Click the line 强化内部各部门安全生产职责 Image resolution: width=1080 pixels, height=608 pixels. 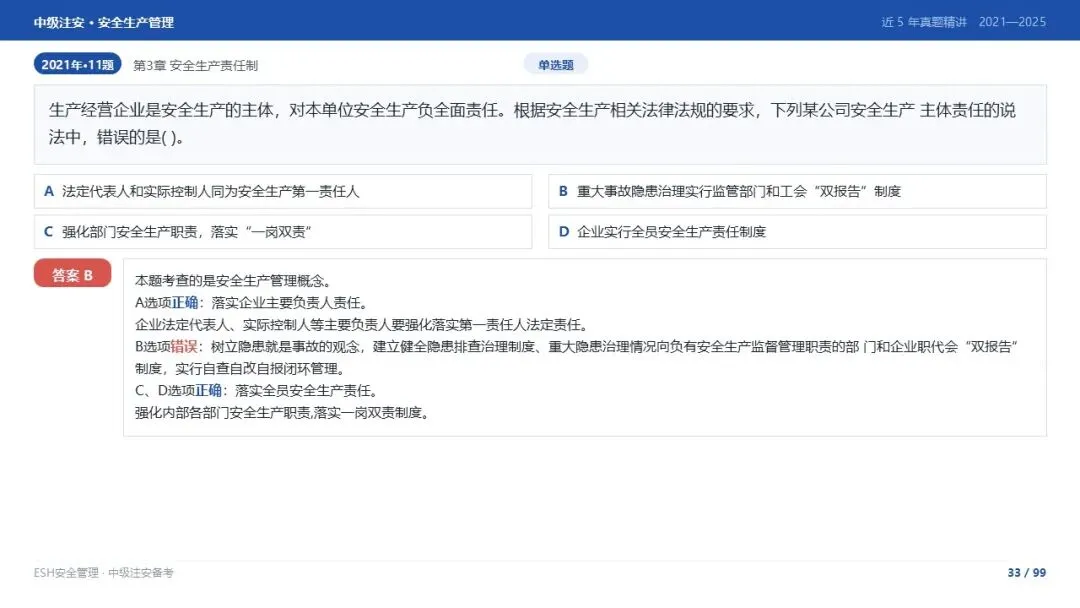point(283,412)
